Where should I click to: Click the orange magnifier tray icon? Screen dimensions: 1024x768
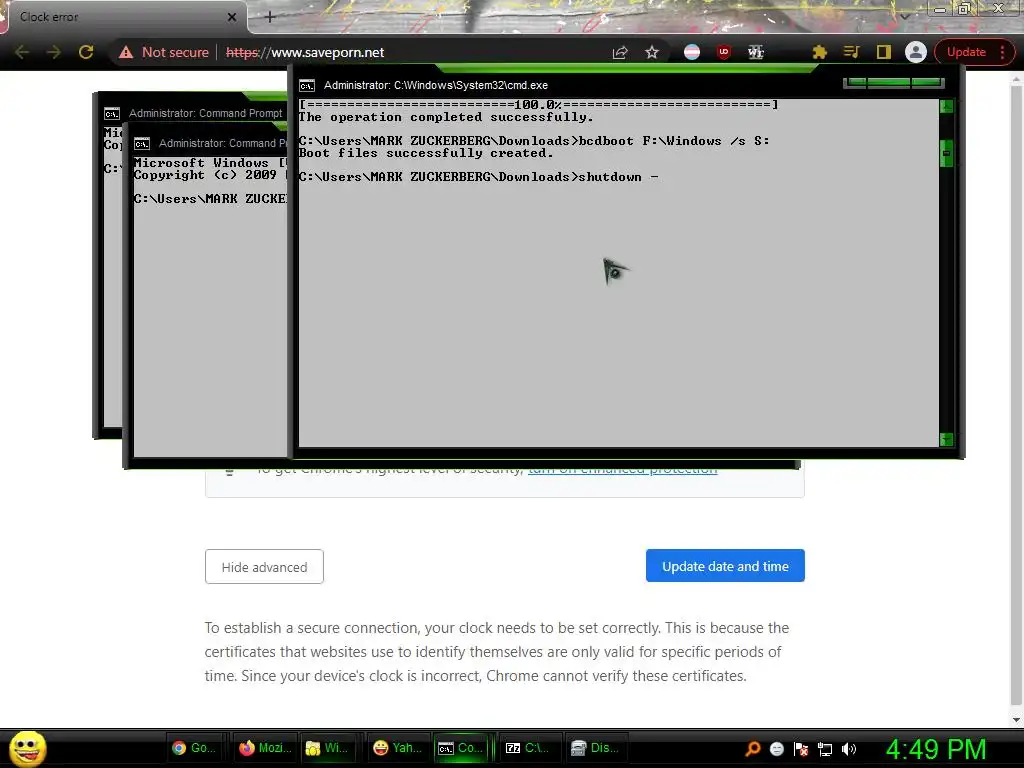coord(753,748)
